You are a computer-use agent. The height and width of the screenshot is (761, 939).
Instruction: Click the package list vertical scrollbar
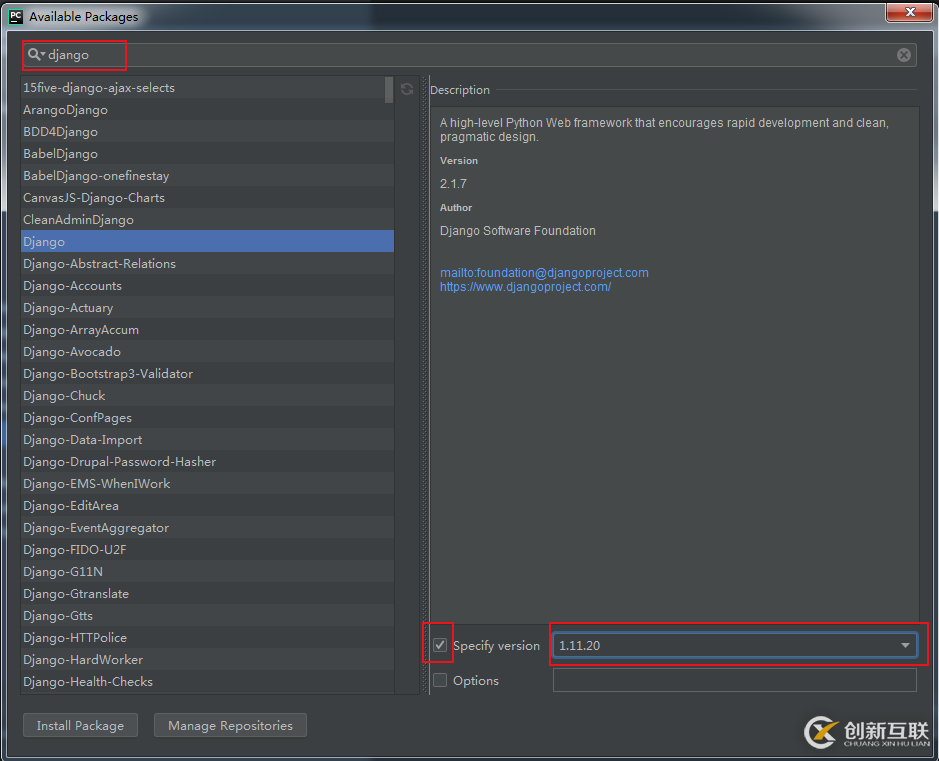tap(389, 90)
